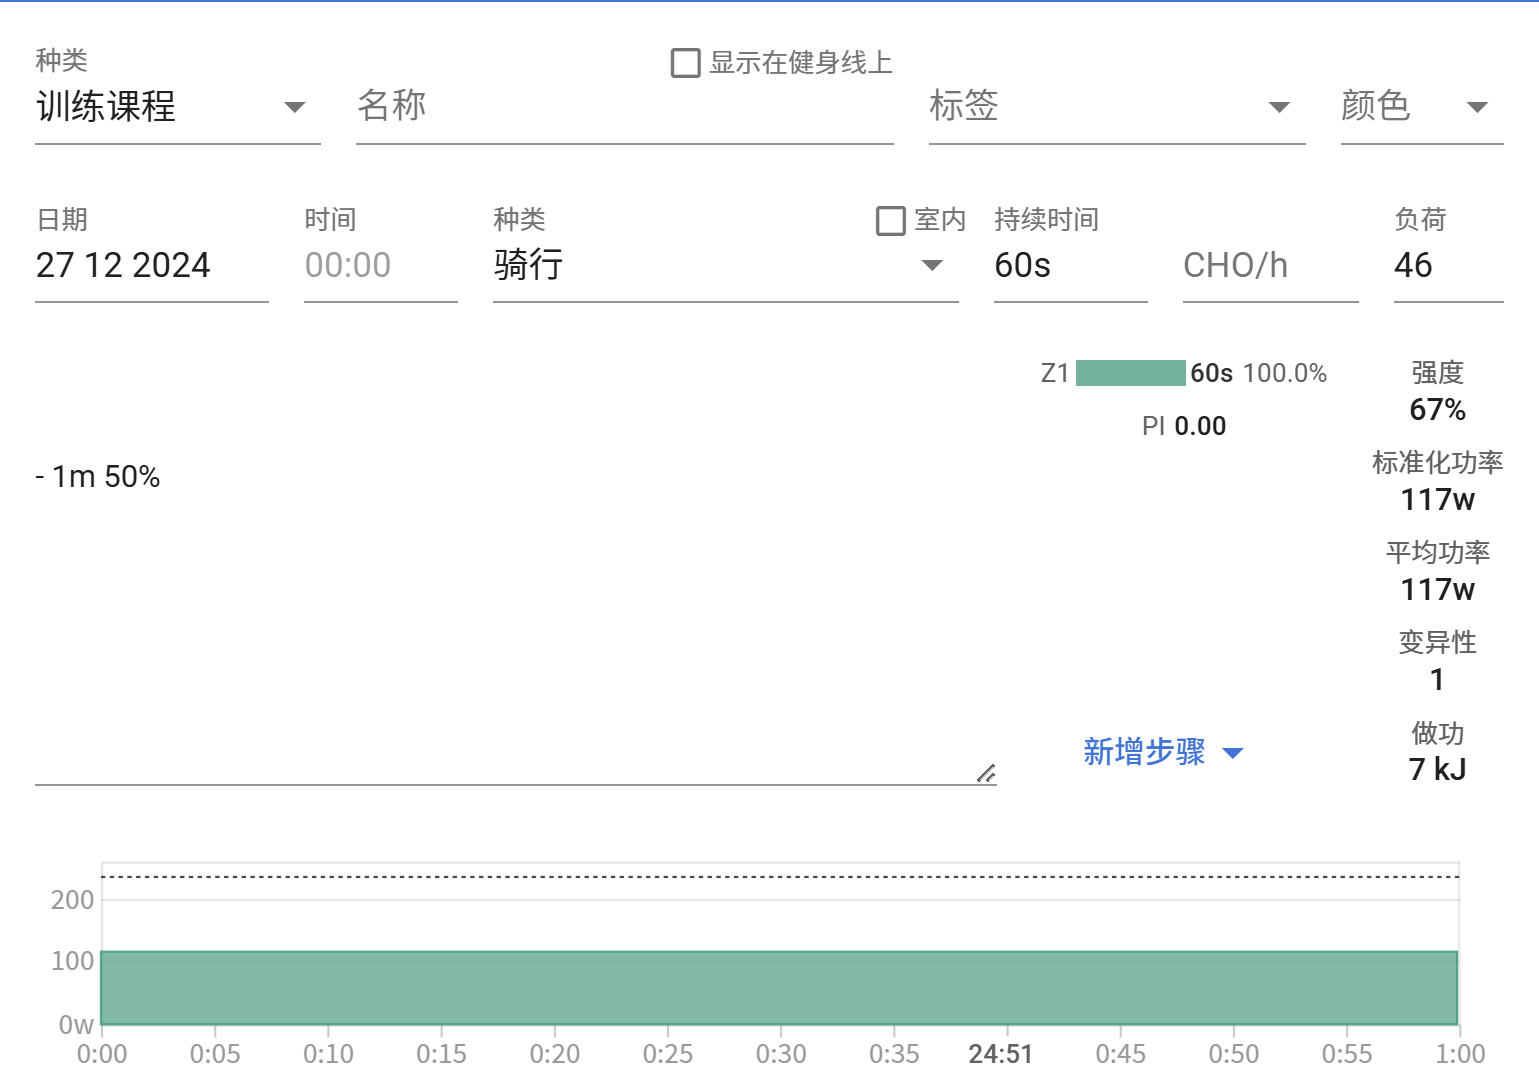This screenshot has height=1074, width=1539.
Task: Click the 新增步骤 add step link
Action: [1144, 752]
